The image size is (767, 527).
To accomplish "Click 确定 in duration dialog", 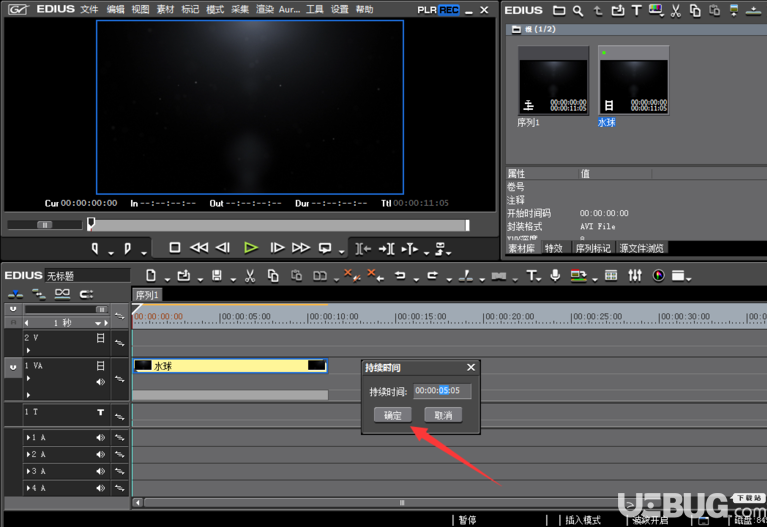I will [x=393, y=415].
